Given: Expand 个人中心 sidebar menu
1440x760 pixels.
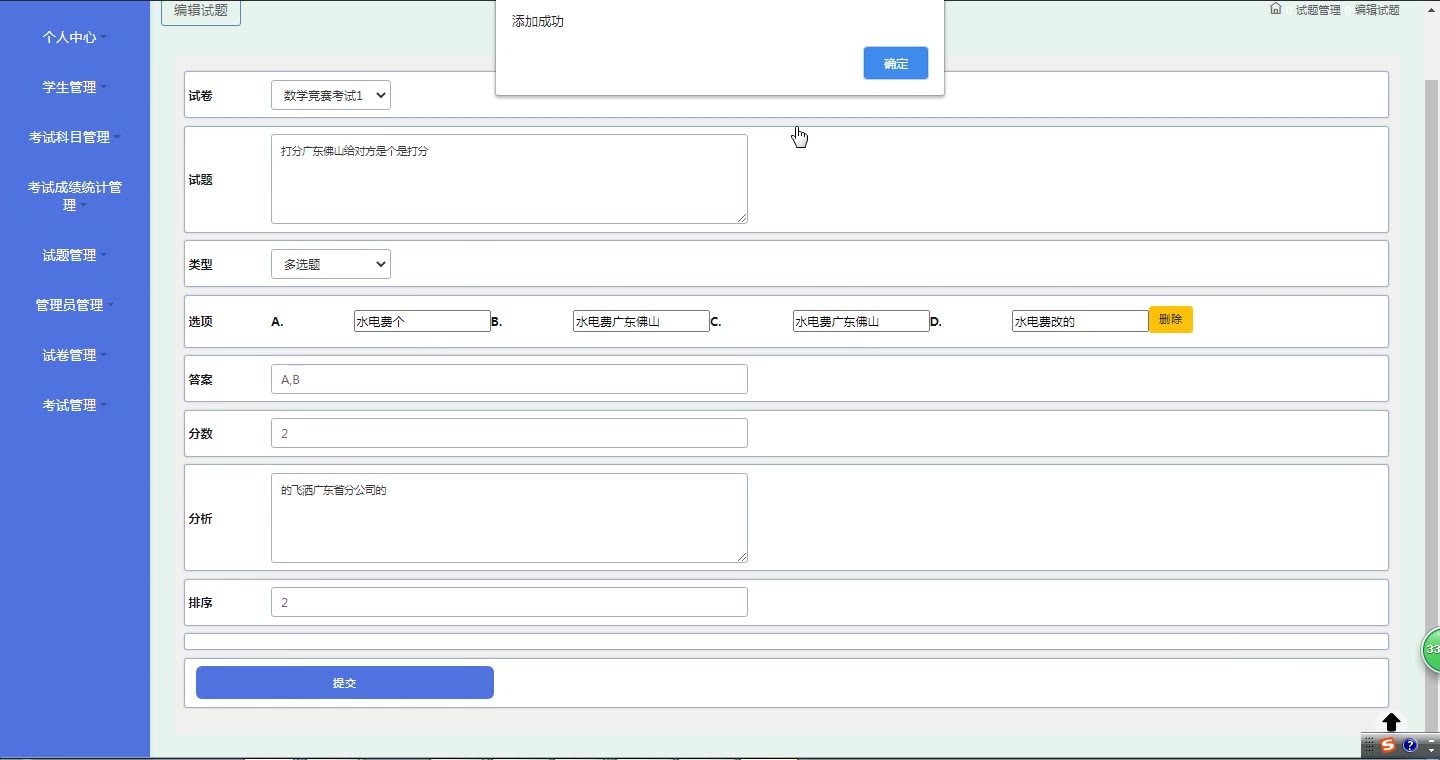Looking at the screenshot, I should pos(74,37).
